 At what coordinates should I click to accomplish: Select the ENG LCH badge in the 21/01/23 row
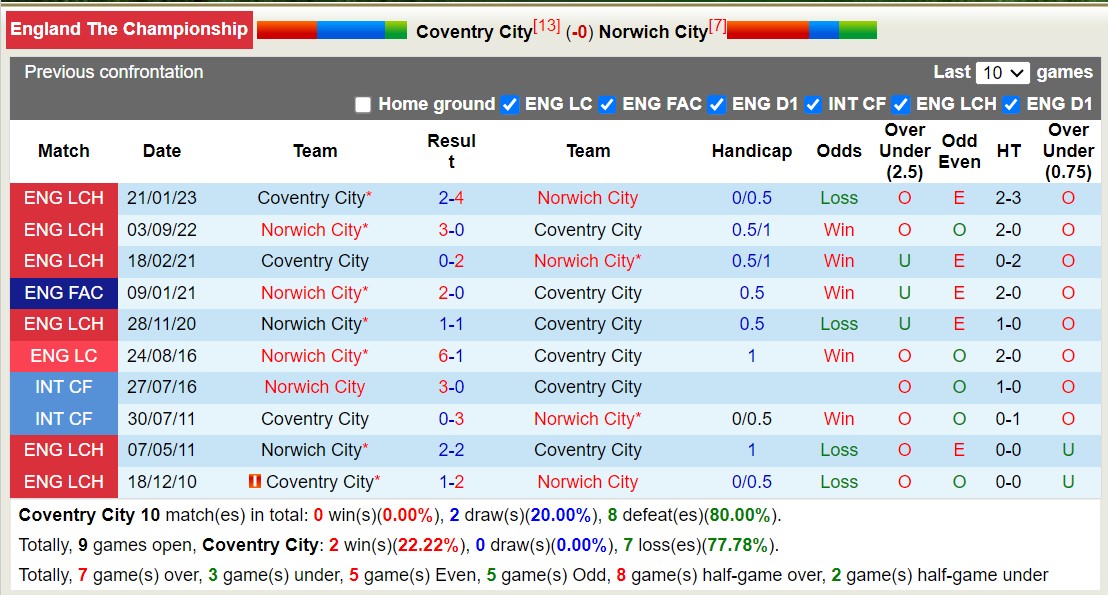[x=63, y=198]
